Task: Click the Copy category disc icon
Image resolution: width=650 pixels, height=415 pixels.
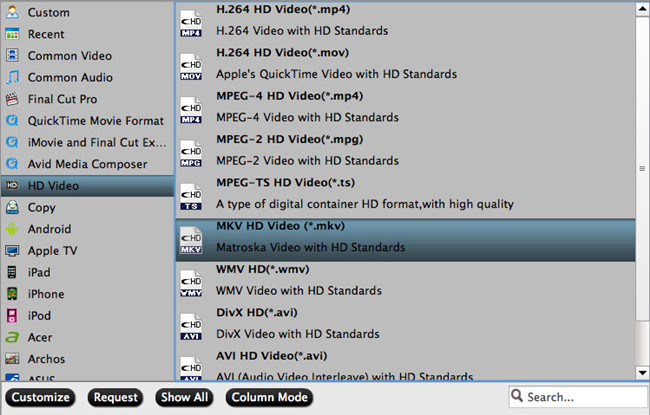Action: pyautogui.click(x=12, y=207)
